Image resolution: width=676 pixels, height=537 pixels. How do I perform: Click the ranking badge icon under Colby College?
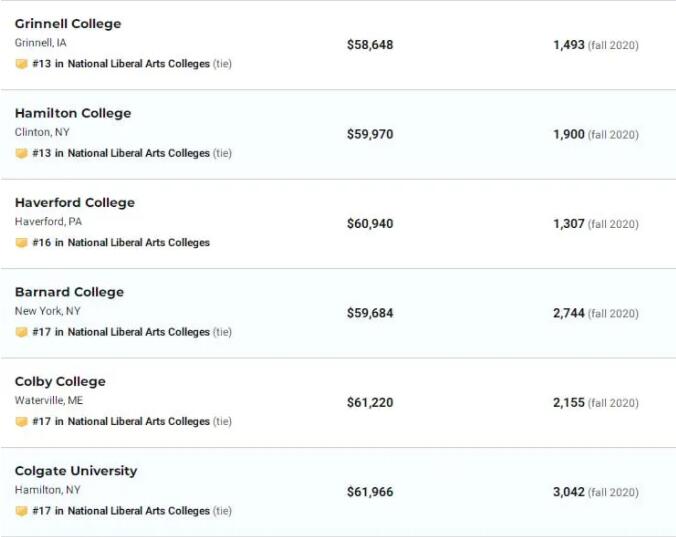(21, 422)
